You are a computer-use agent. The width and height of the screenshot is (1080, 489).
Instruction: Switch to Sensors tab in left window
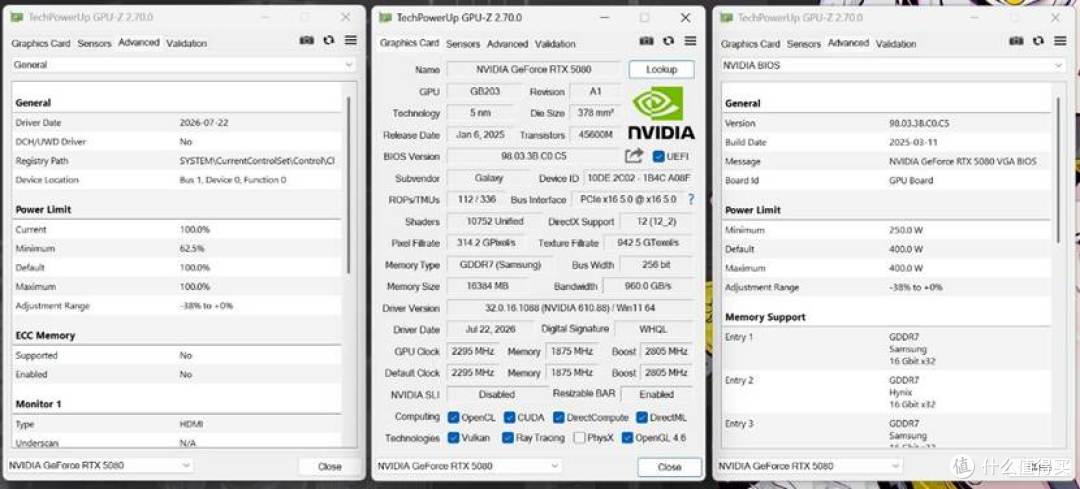pyautogui.click(x=94, y=43)
